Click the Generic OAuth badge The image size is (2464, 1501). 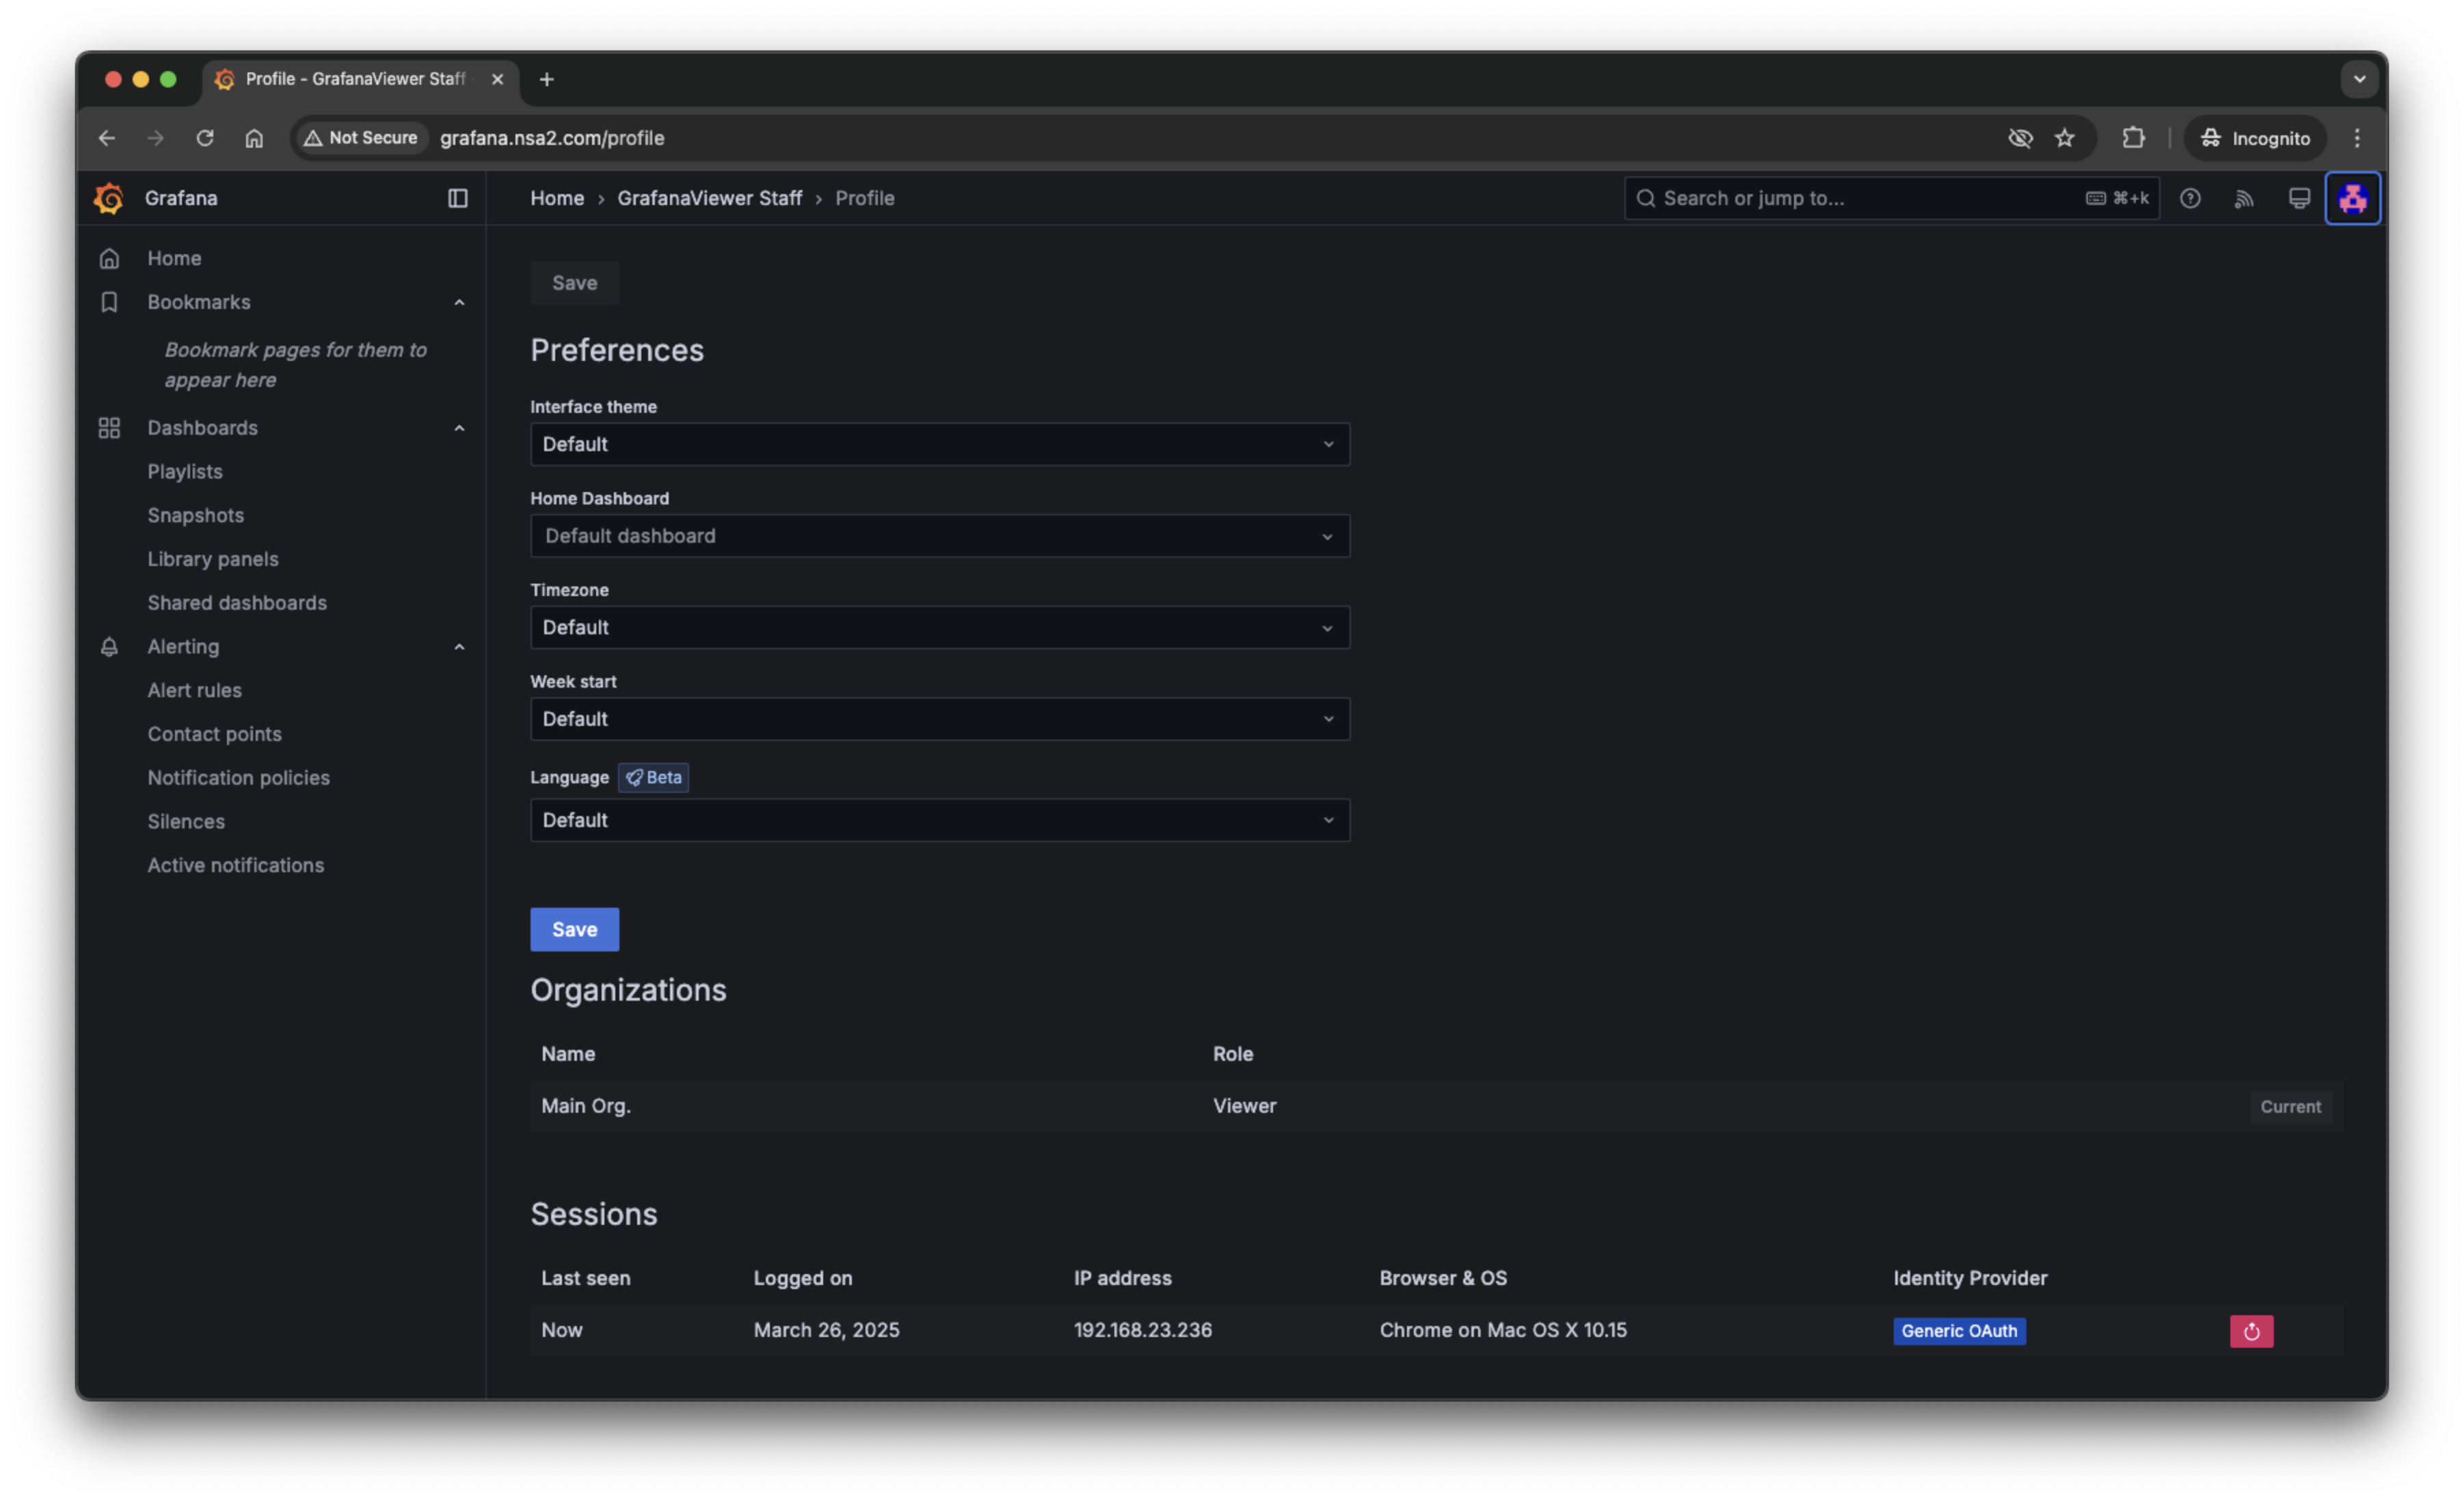[1959, 1331]
